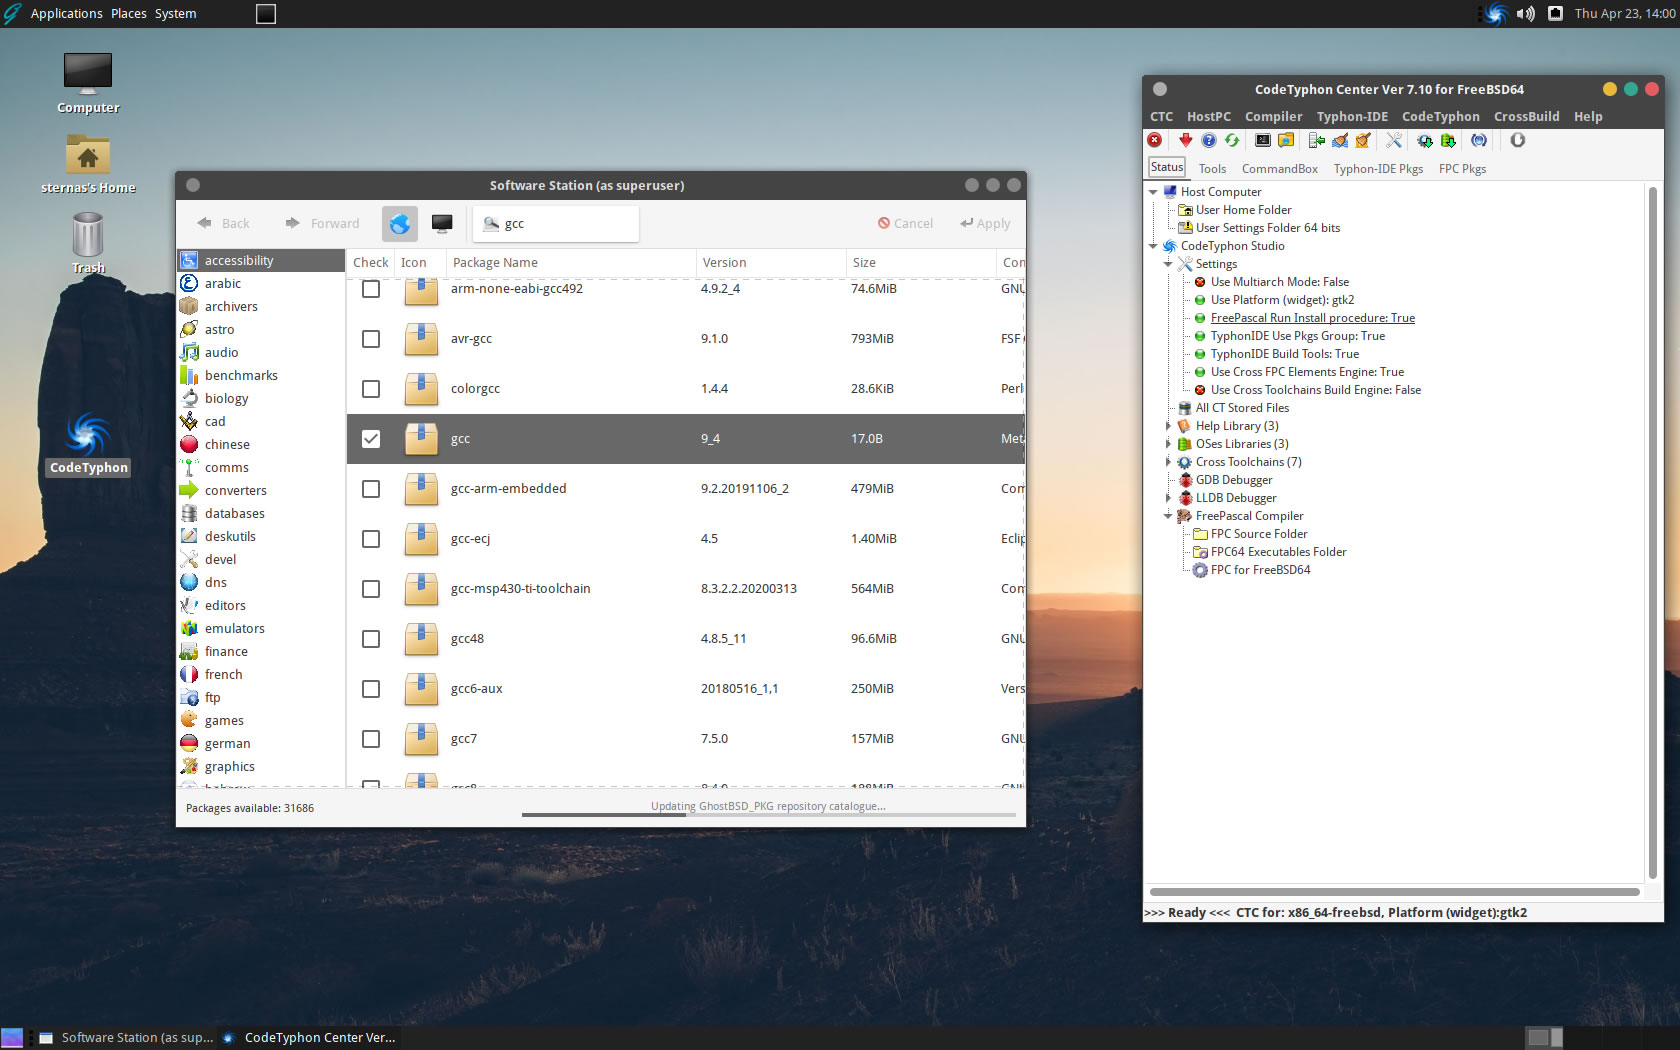1680x1050 pixels.
Task: Collapse Host Computer tree node
Action: pos(1153,192)
